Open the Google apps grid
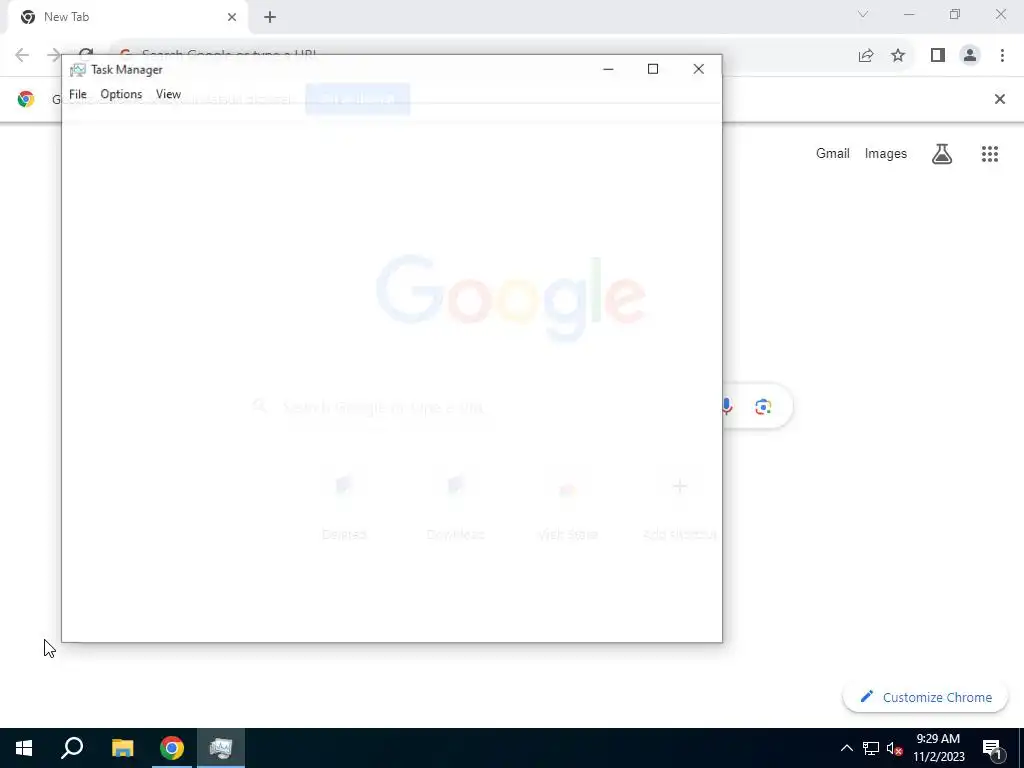Viewport: 1024px width, 768px height. click(989, 154)
